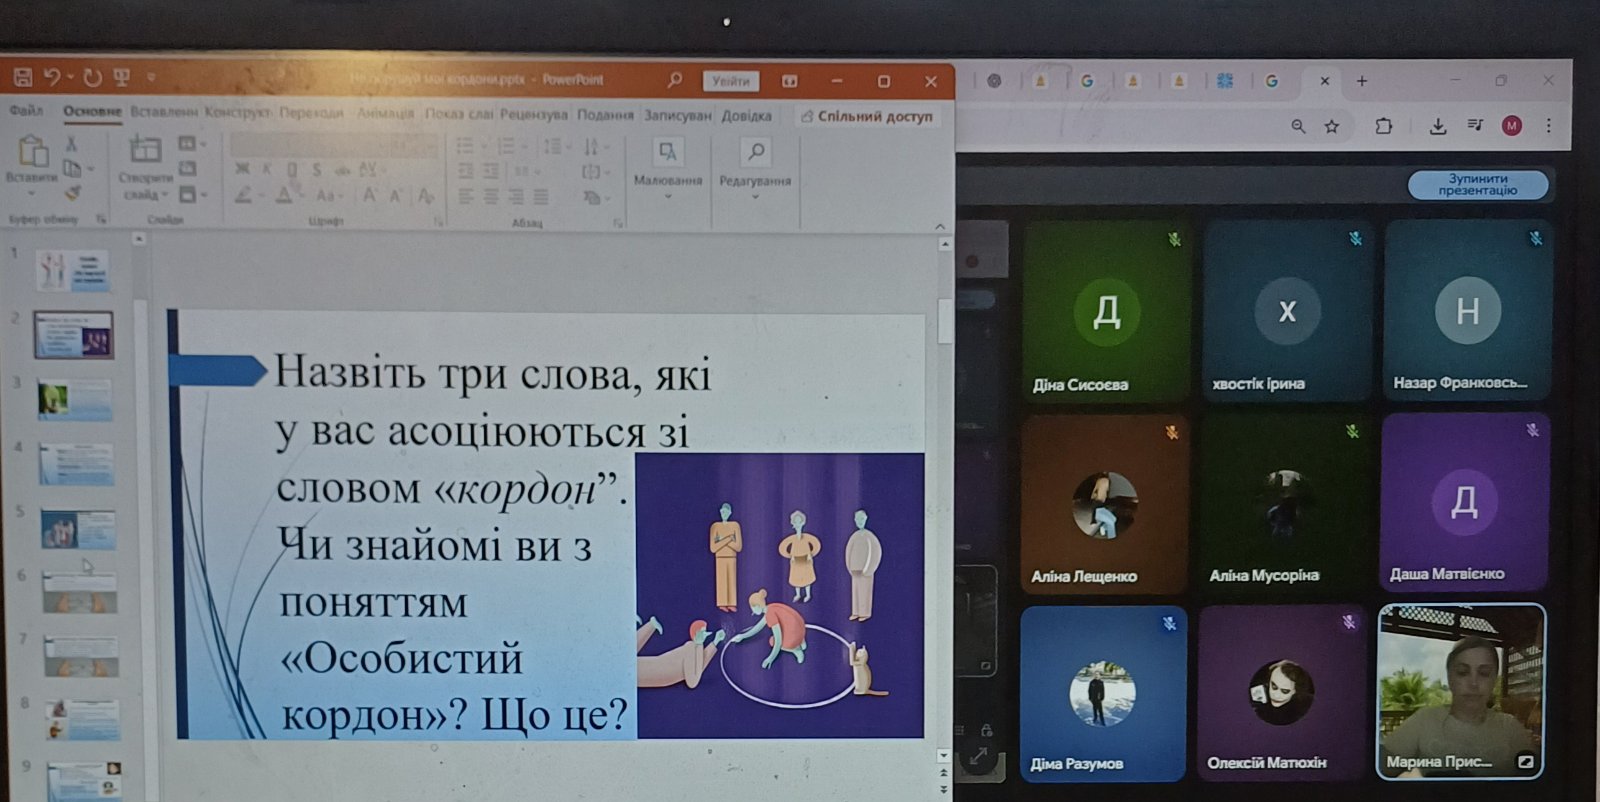Click the Undo arrow in Quick Access Toolbar
Screen dimensions: 1600x802
(53, 77)
